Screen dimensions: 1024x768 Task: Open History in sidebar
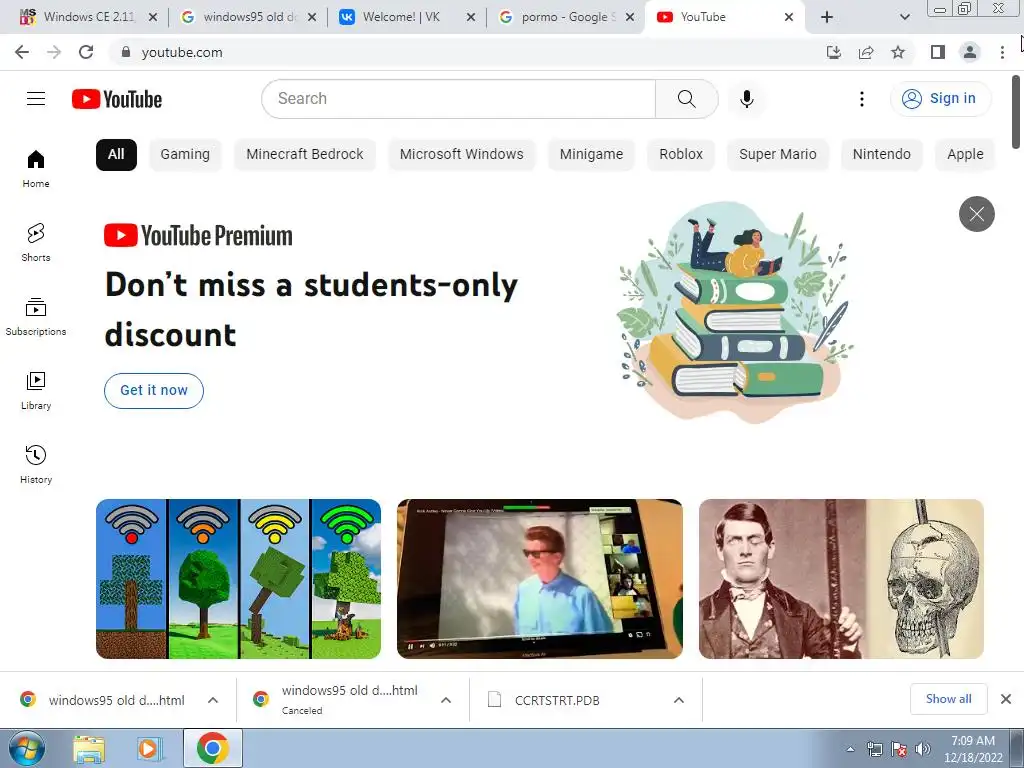click(36, 464)
